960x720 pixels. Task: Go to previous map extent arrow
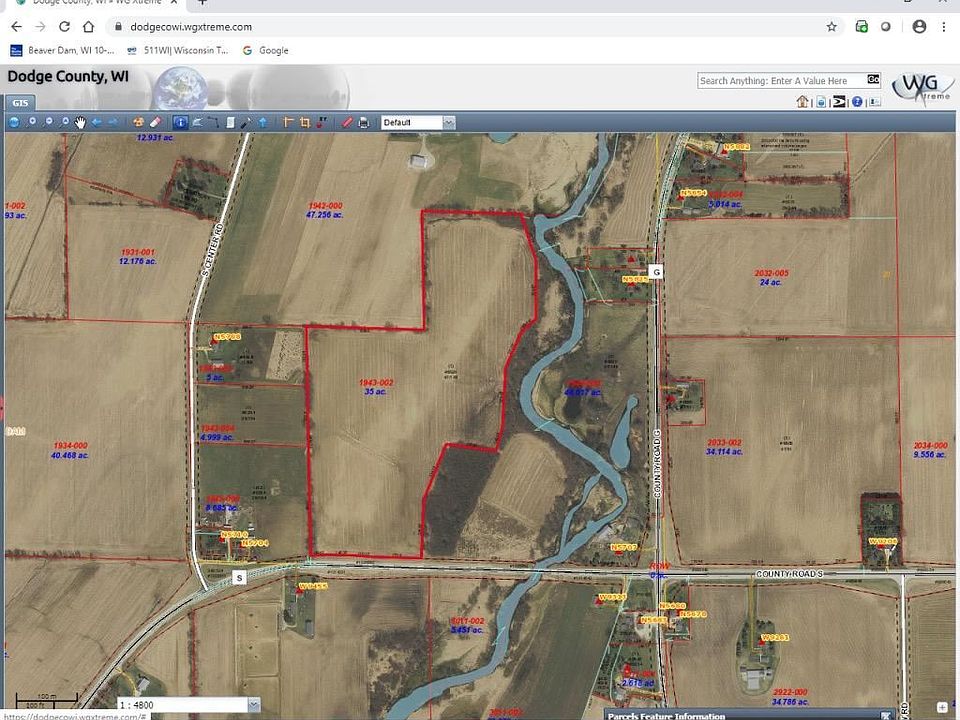(x=97, y=122)
